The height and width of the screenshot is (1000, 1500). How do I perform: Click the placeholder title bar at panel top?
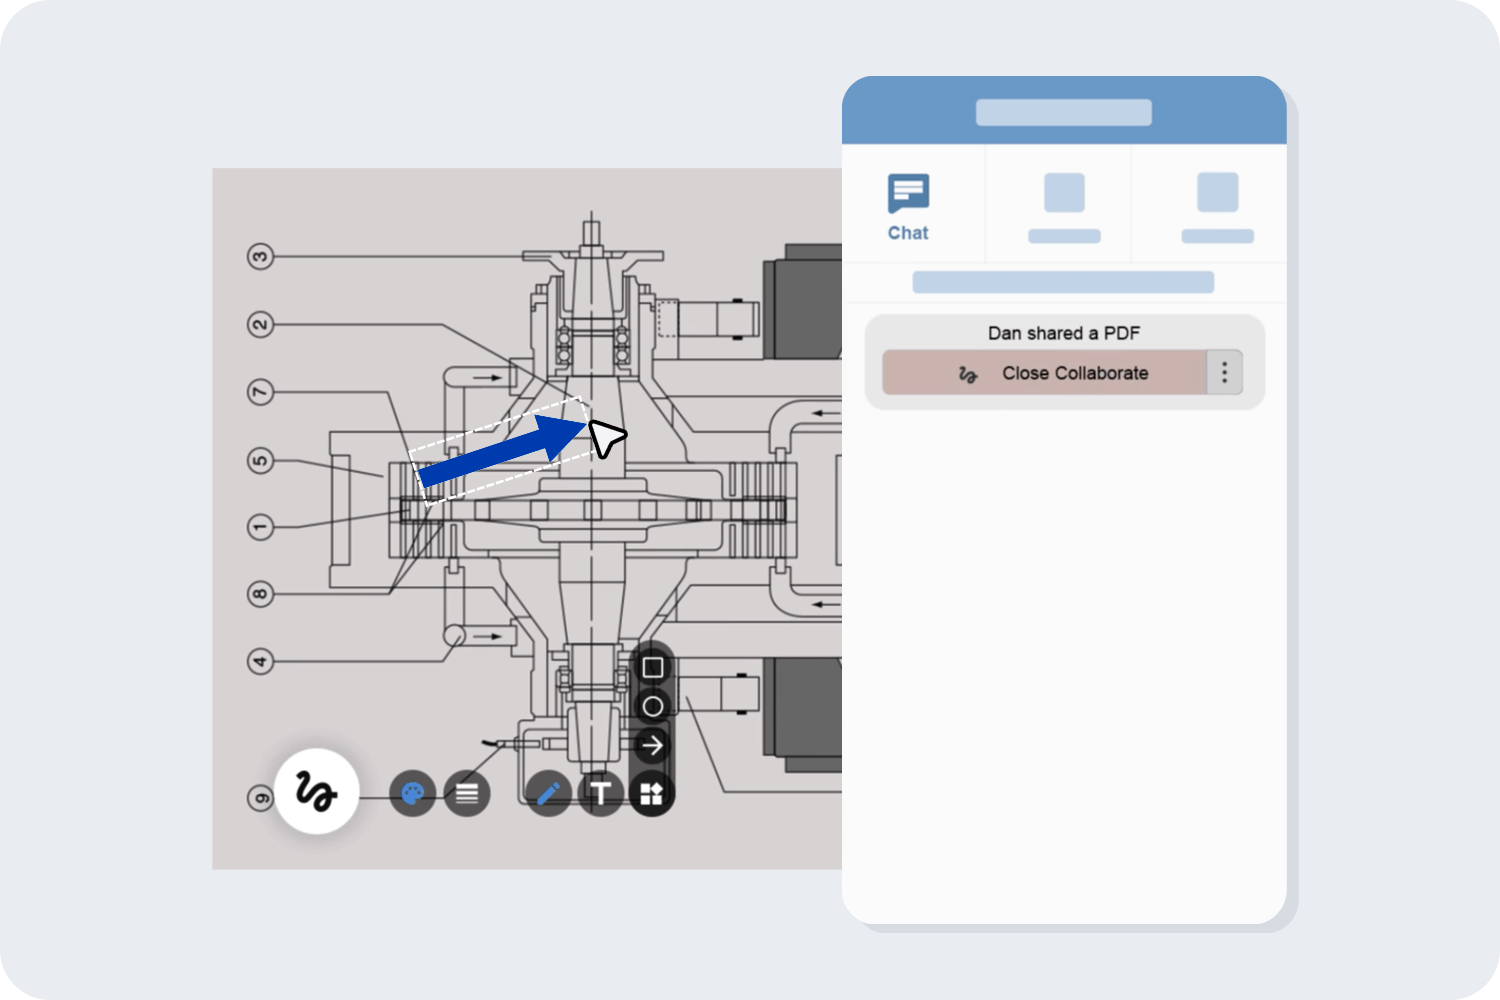pyautogui.click(x=1064, y=112)
